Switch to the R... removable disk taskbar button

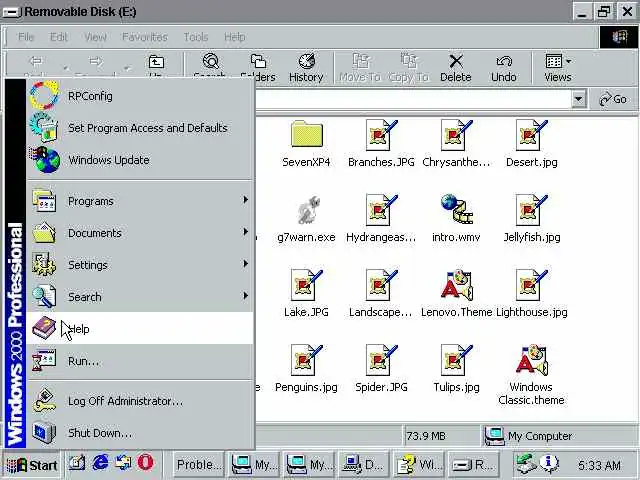[x=473, y=465]
